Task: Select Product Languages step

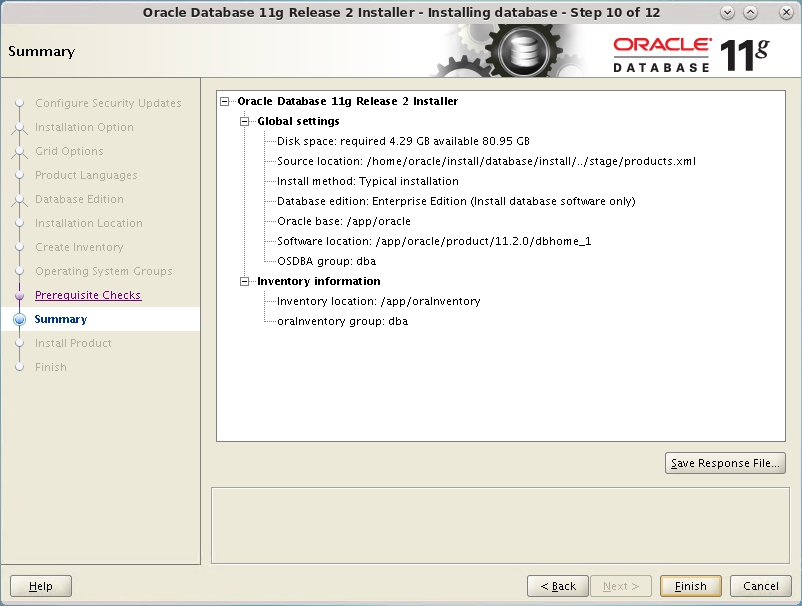Action: coord(86,175)
